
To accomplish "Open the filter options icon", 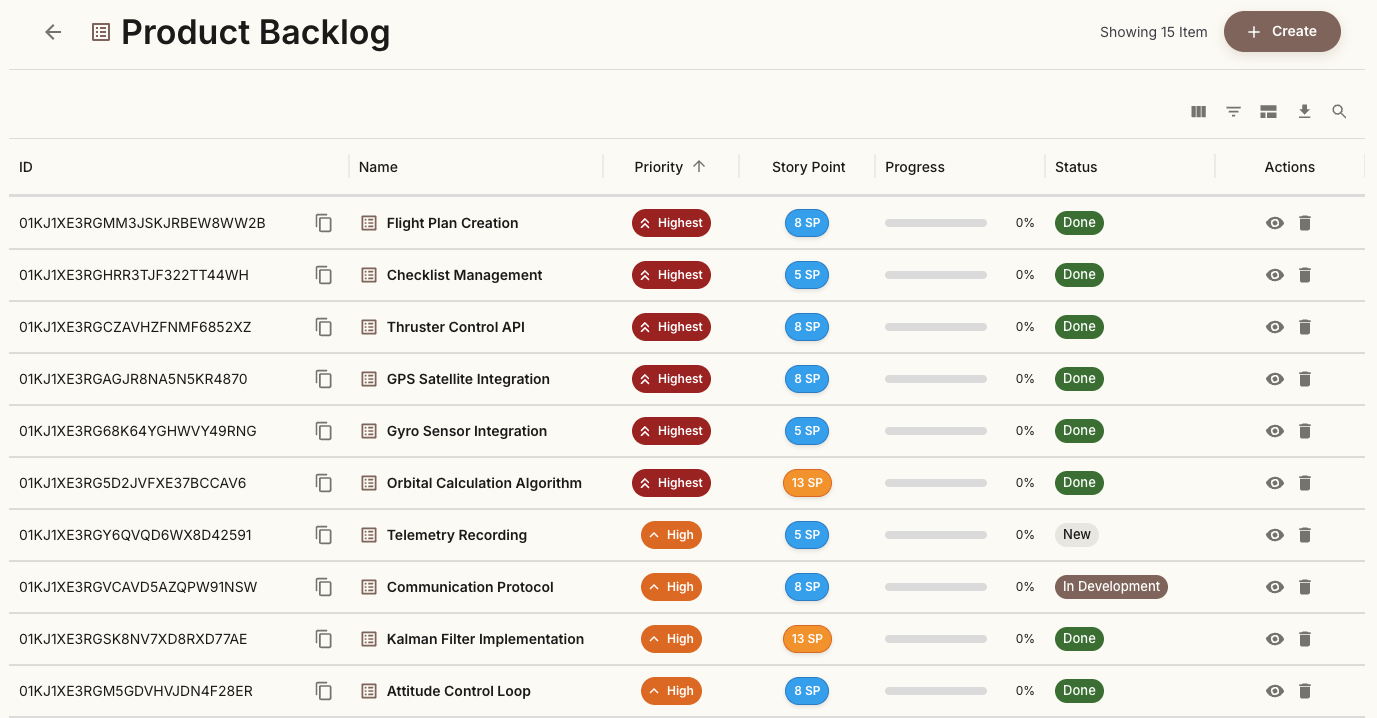I will click(1233, 111).
